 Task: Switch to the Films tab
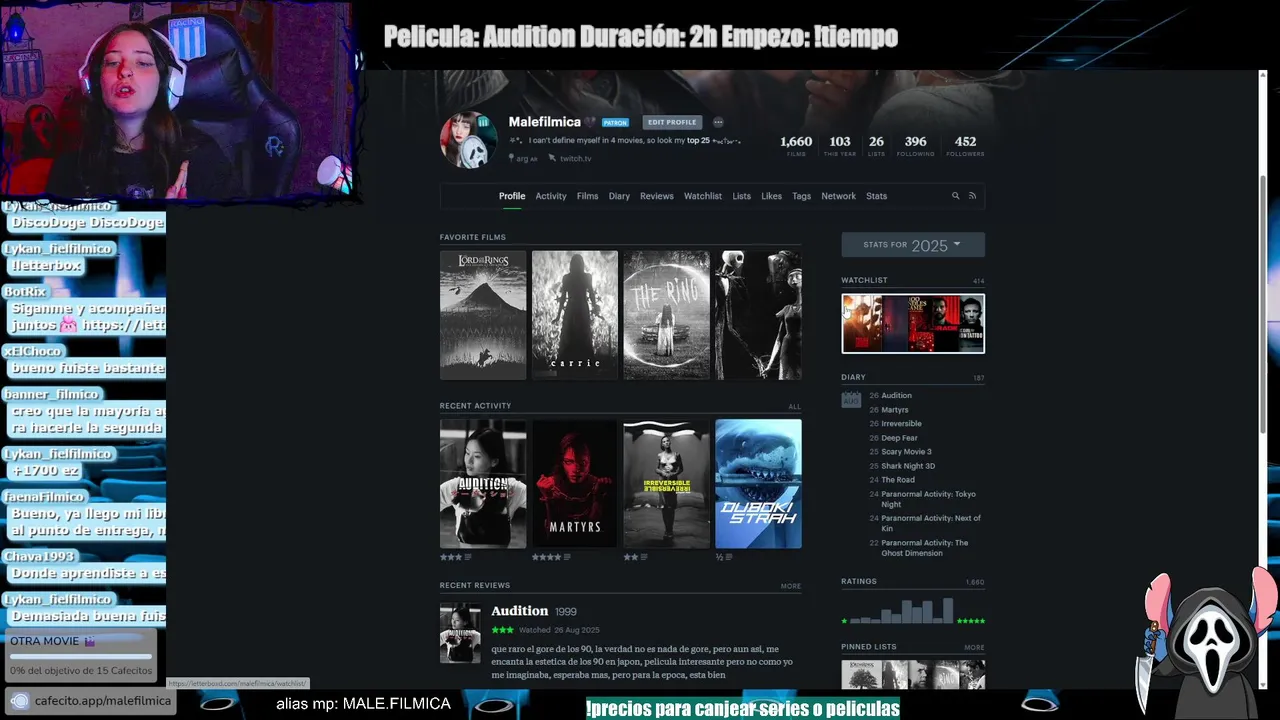coord(587,196)
